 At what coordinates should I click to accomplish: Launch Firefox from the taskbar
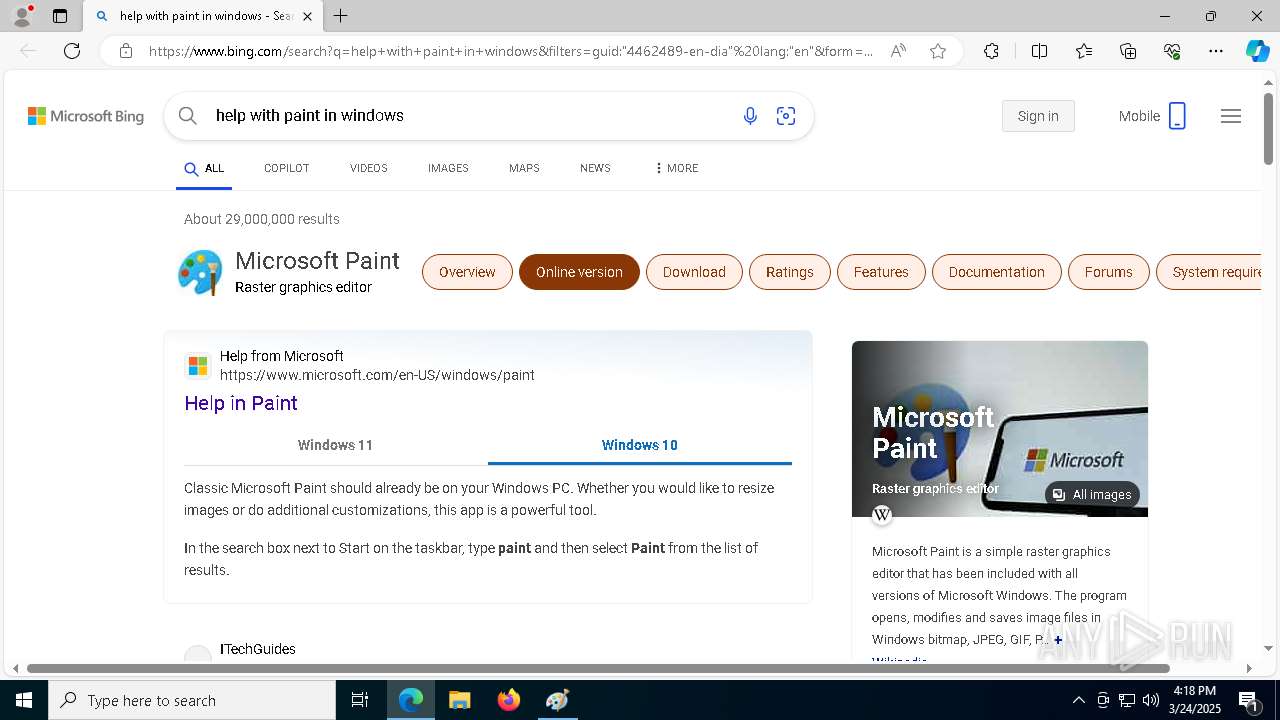click(x=508, y=700)
